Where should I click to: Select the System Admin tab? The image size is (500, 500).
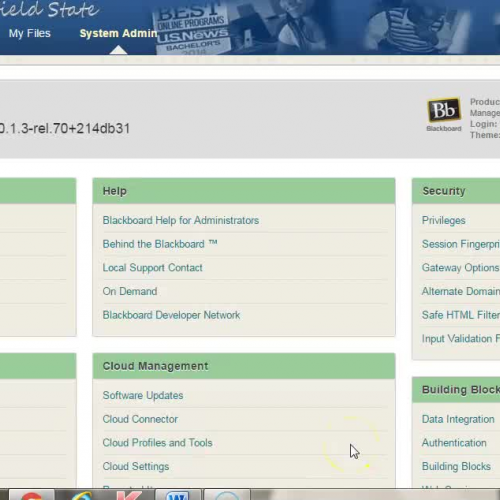[x=118, y=33]
